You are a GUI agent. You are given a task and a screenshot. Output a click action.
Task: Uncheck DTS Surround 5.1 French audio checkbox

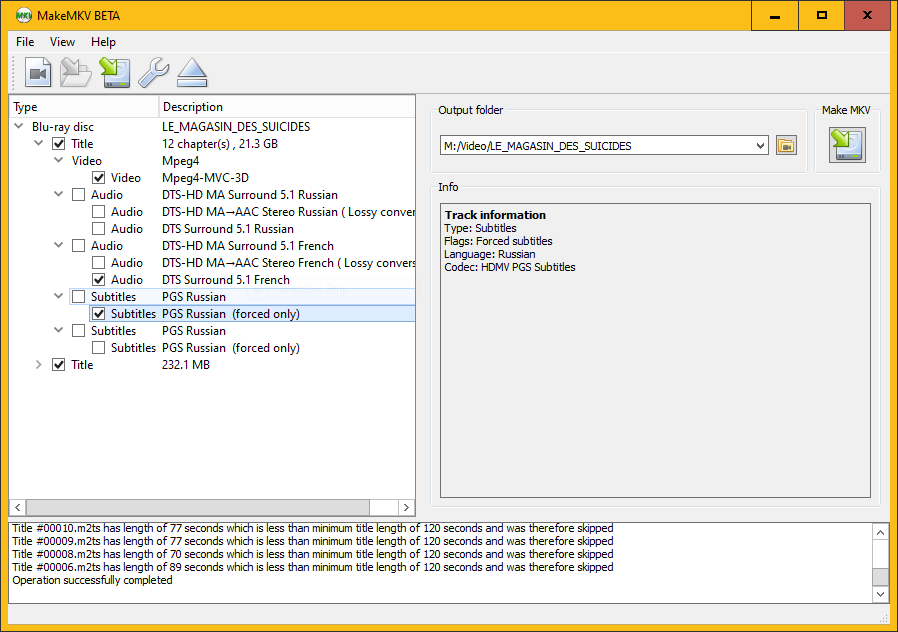tap(99, 280)
